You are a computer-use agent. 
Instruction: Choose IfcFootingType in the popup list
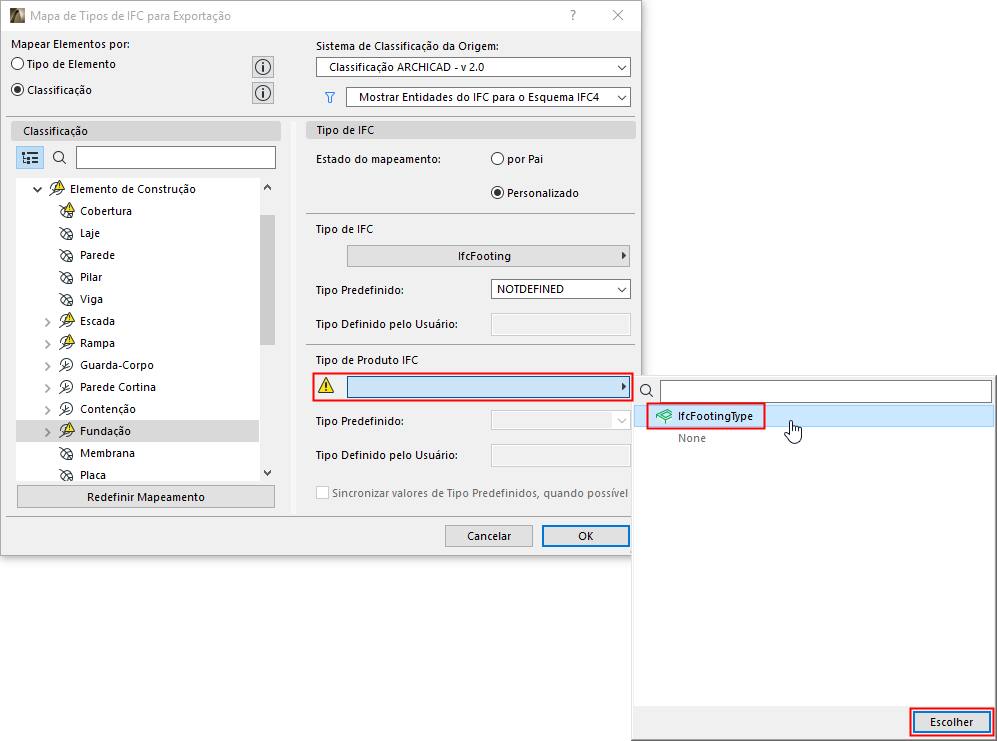(814, 416)
